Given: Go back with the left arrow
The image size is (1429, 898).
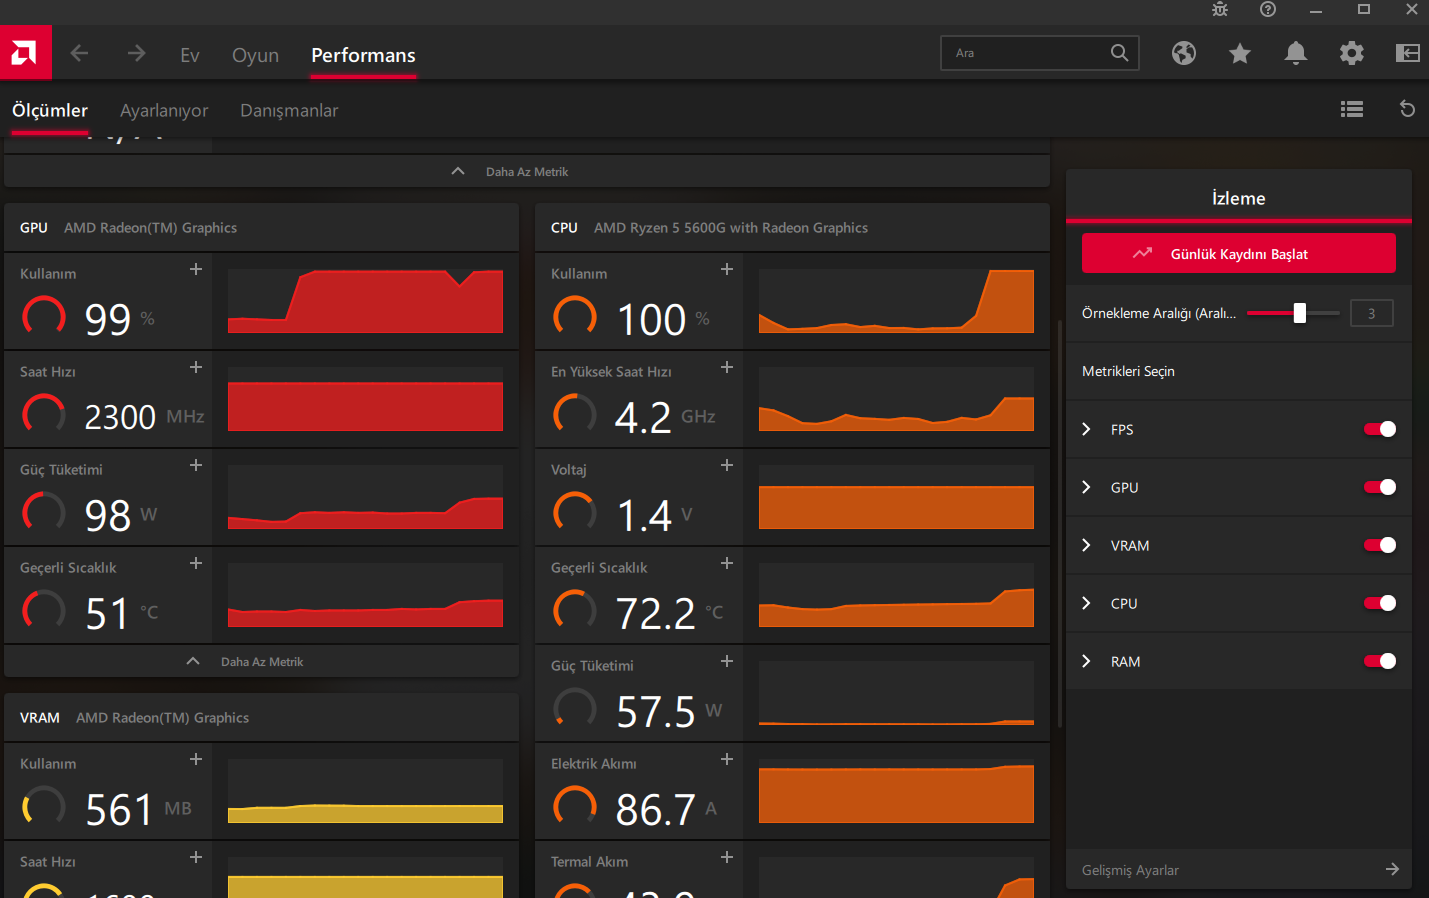Looking at the screenshot, I should pyautogui.click(x=80, y=54).
